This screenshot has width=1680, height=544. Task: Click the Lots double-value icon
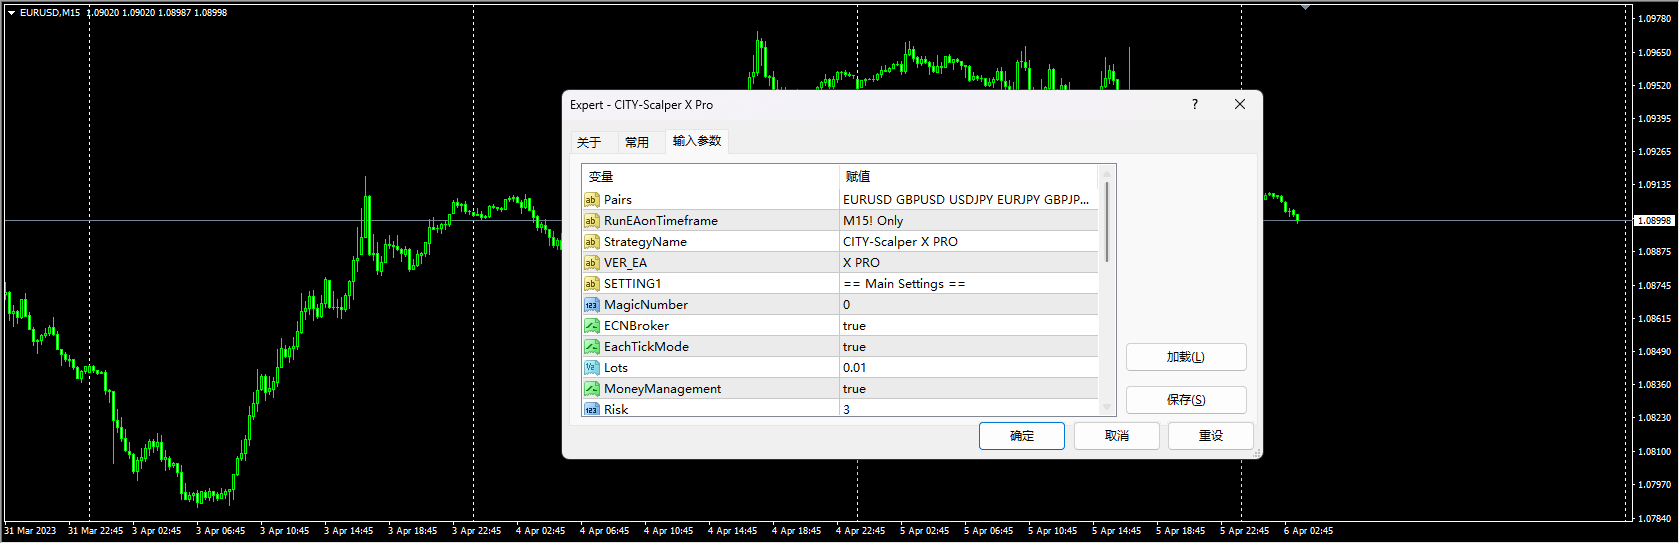591,368
